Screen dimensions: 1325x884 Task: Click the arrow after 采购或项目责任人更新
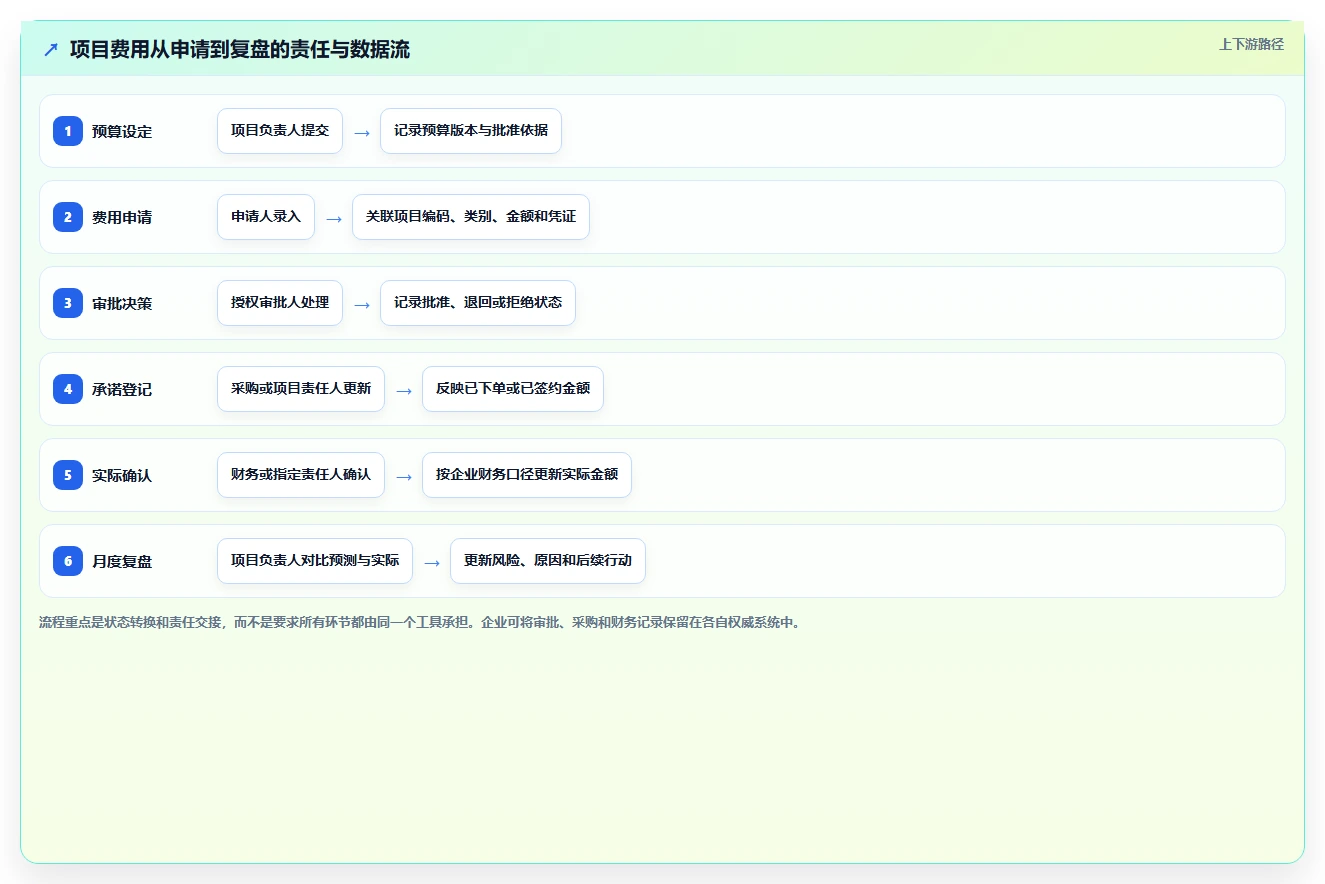pos(404,390)
